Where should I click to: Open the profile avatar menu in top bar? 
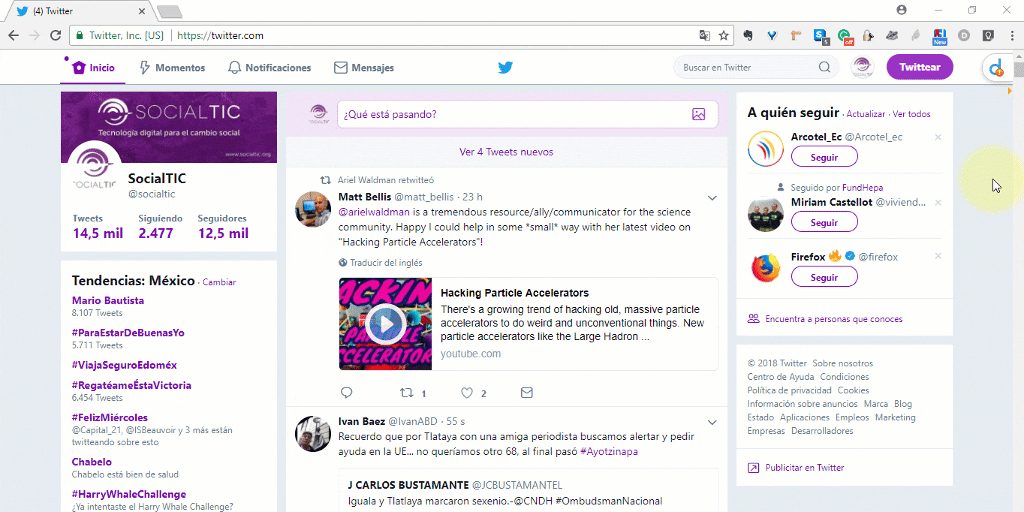click(x=862, y=67)
